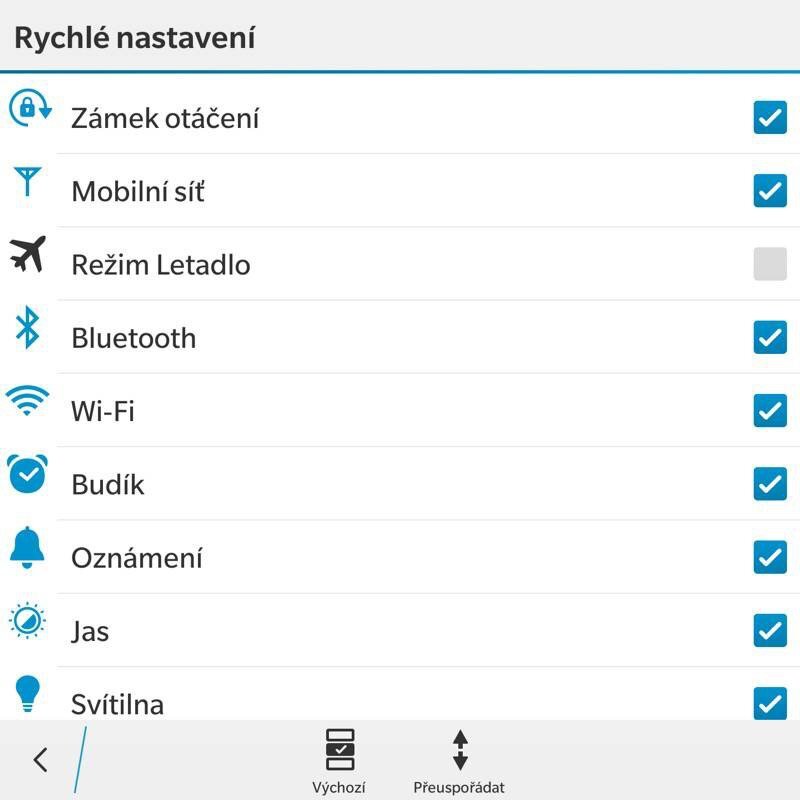The height and width of the screenshot is (800, 800).
Task: Go back using the back arrow
Action: click(40, 760)
